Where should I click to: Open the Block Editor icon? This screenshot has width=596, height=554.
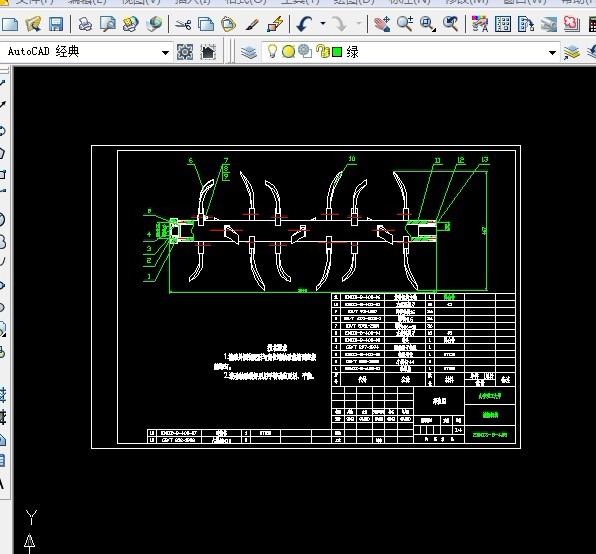(275, 24)
